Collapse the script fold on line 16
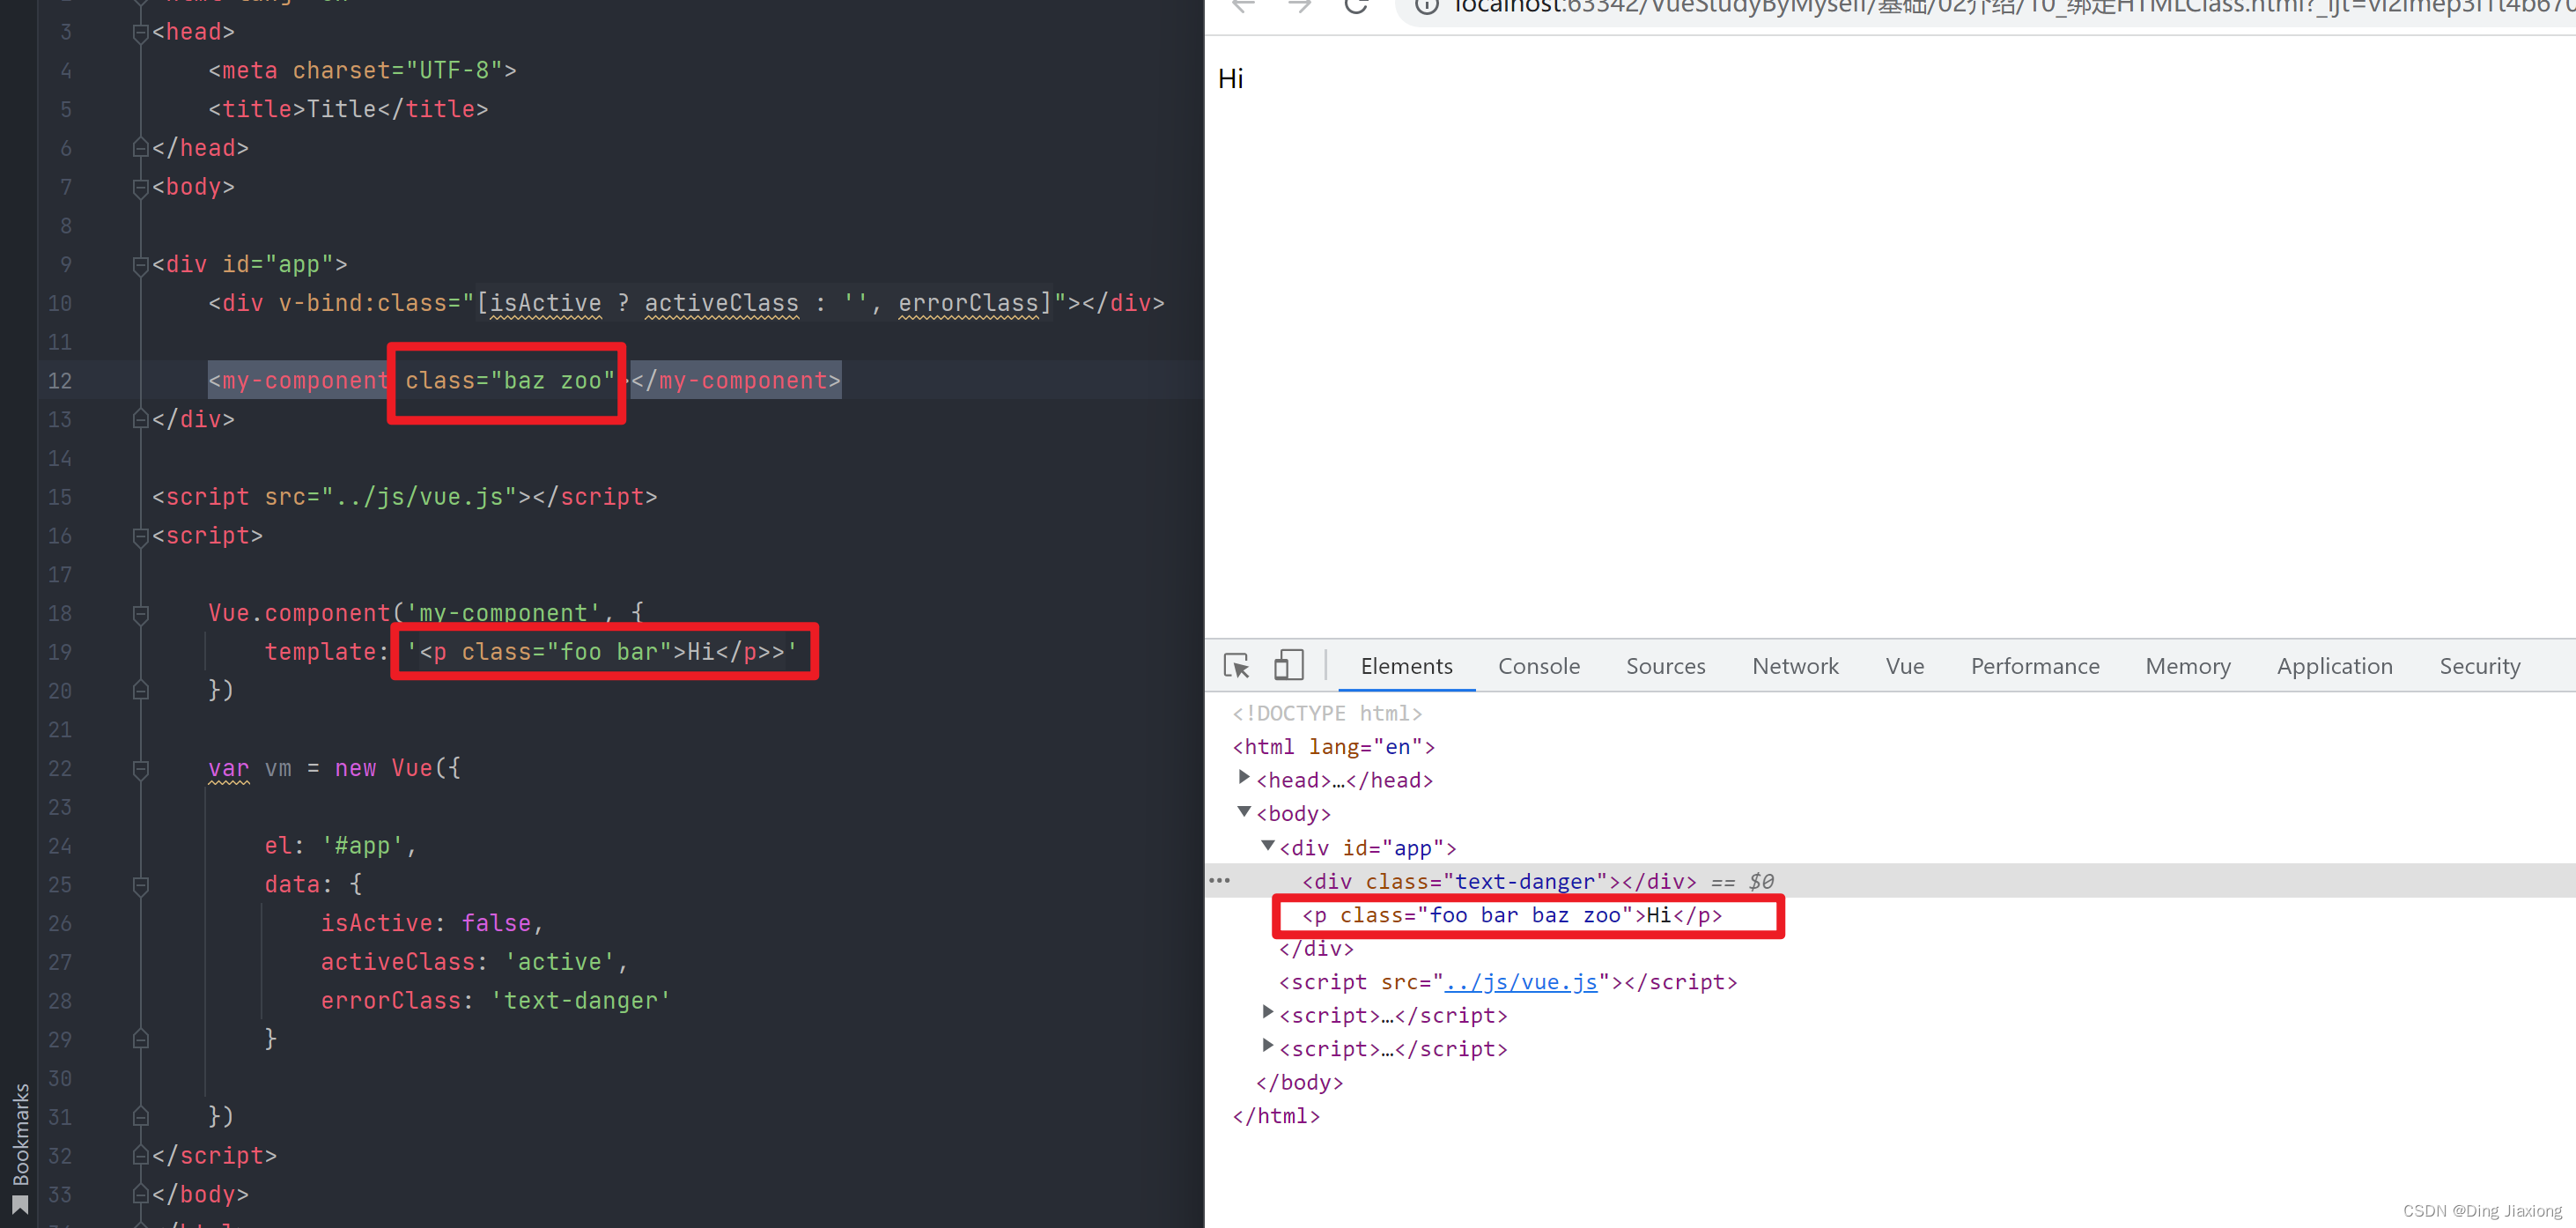2576x1228 pixels. pyautogui.click(x=140, y=537)
